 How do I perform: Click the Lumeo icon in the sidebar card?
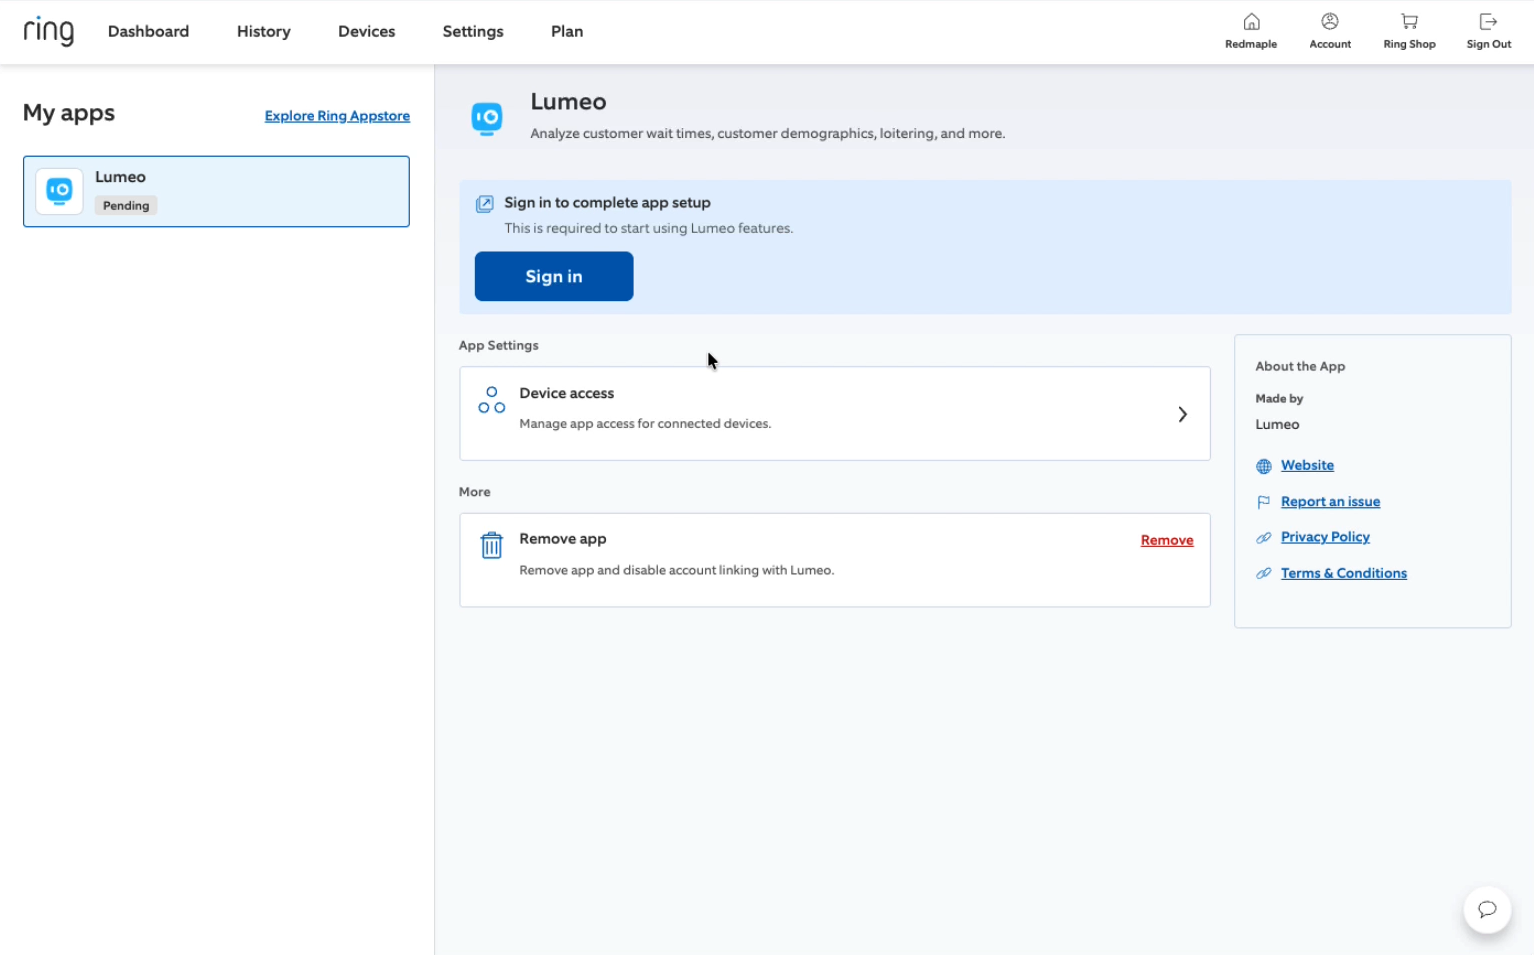point(59,191)
